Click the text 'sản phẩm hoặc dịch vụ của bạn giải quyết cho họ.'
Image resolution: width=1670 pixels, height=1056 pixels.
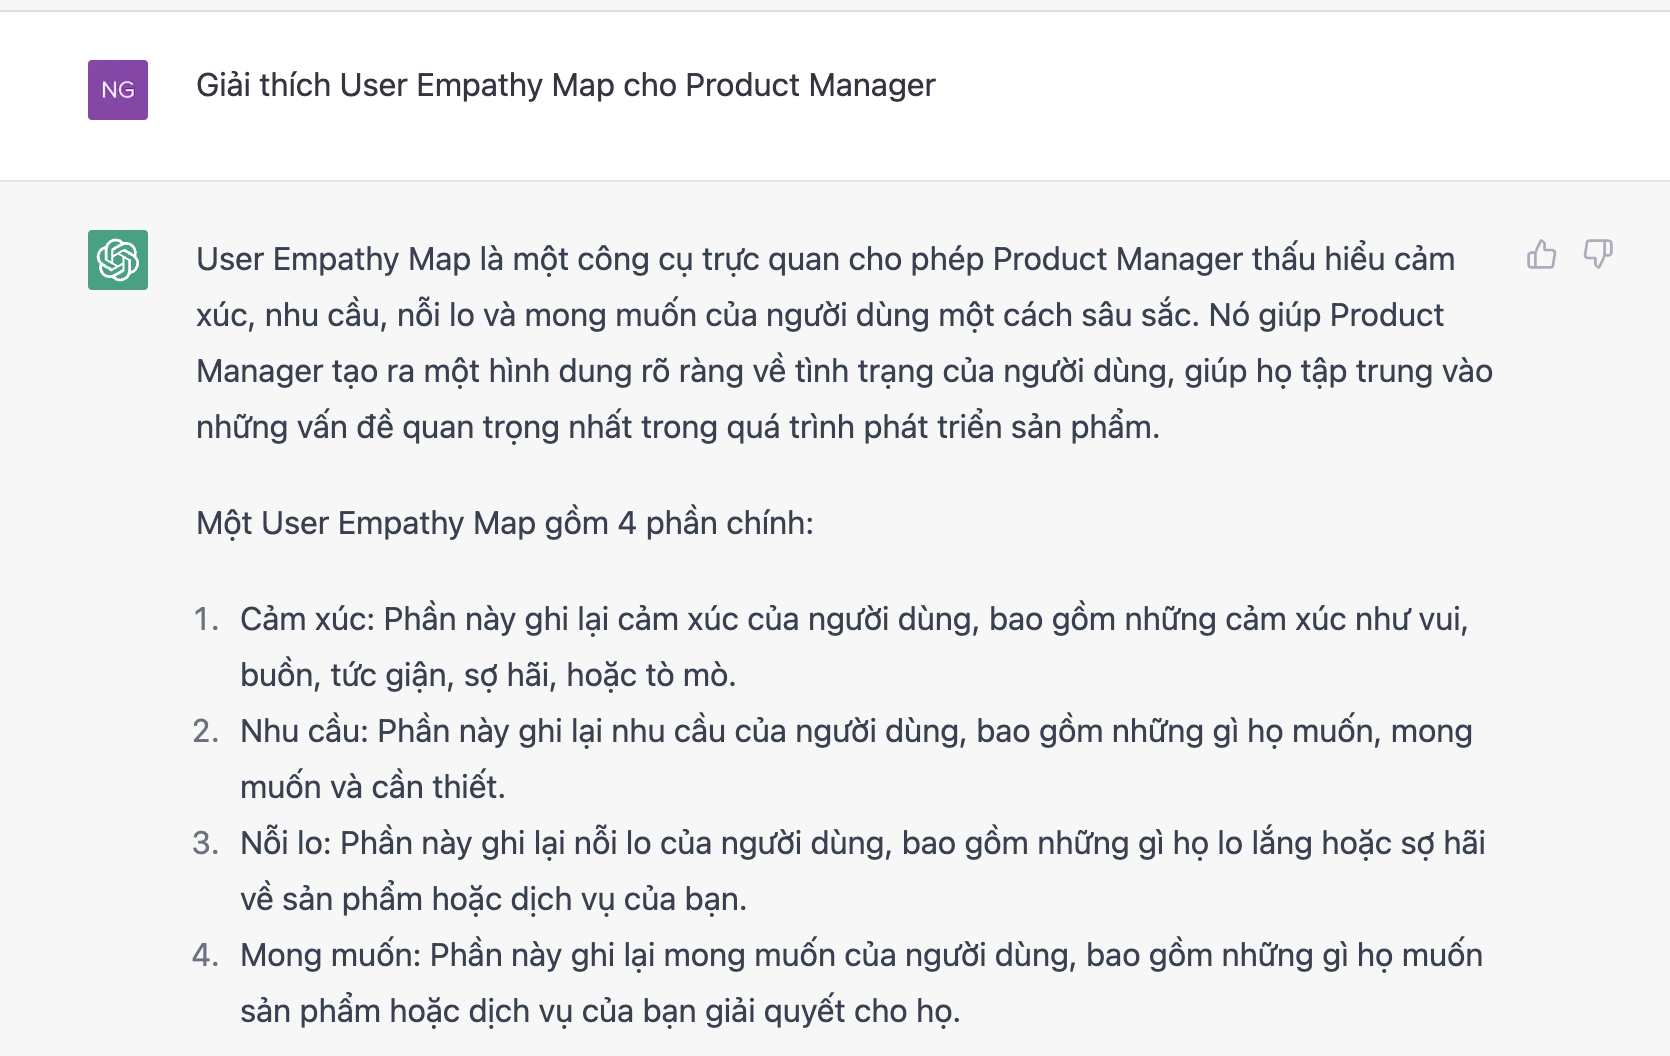pos(599,1011)
